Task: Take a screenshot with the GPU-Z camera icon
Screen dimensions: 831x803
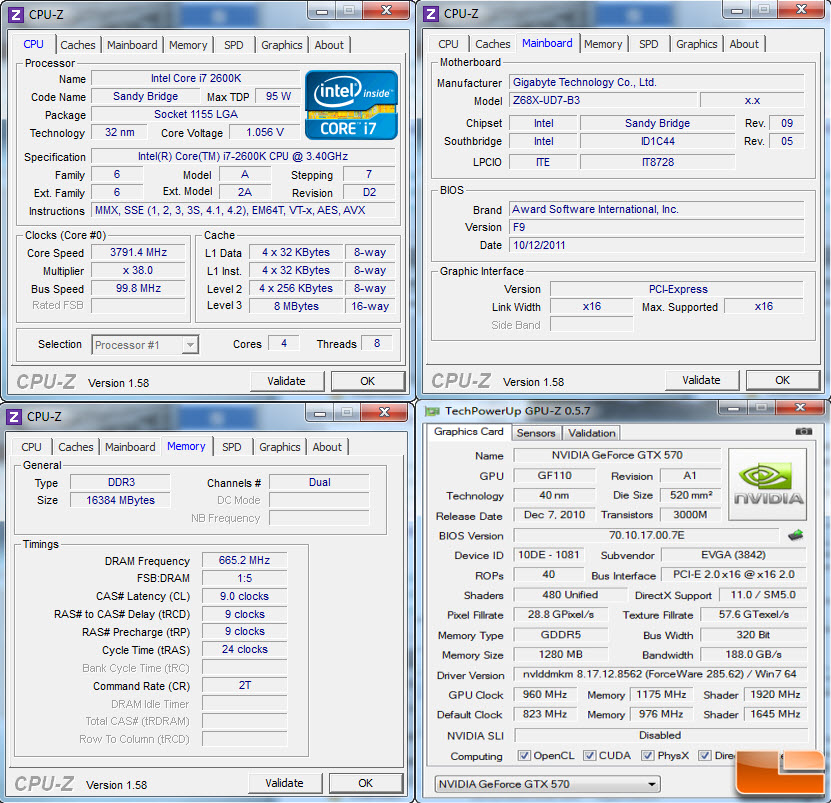Action: pyautogui.click(x=803, y=431)
